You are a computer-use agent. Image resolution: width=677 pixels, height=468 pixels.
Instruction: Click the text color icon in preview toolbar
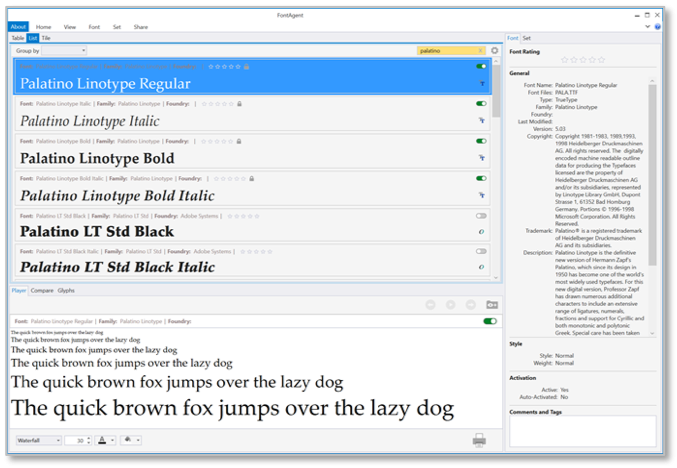102,440
